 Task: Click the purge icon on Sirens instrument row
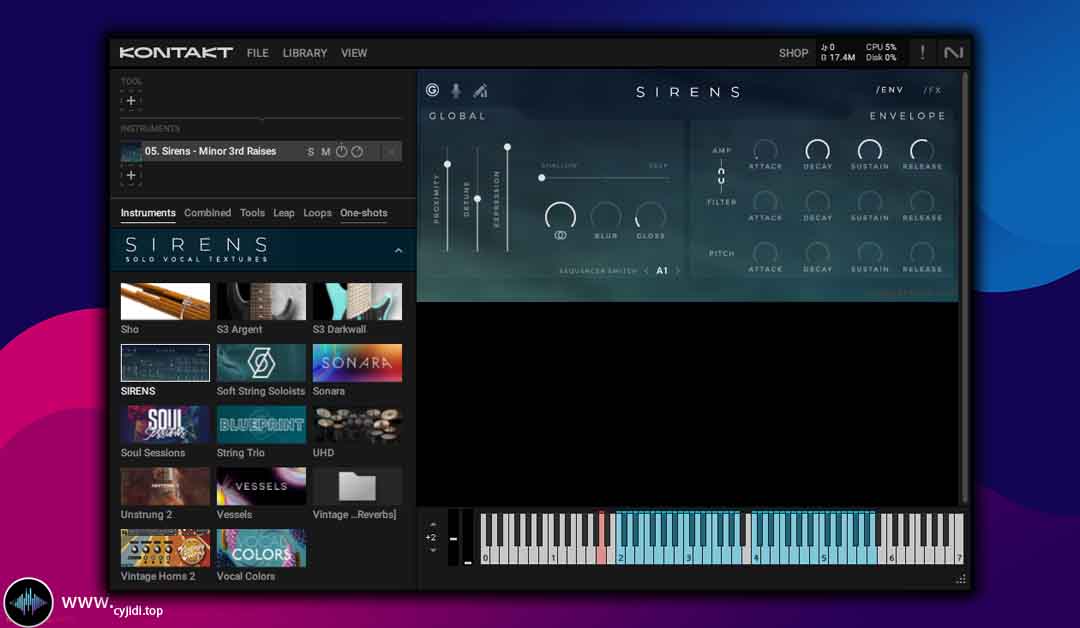357,151
